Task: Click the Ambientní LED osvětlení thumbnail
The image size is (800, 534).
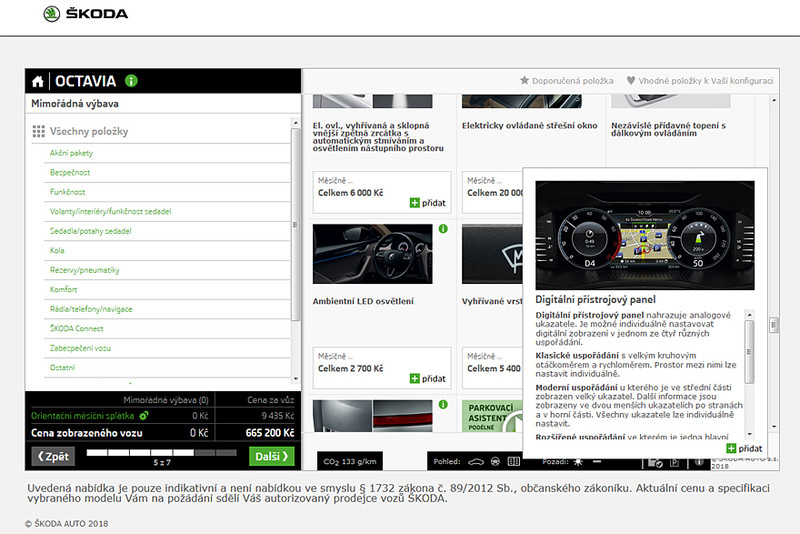Action: (x=372, y=254)
